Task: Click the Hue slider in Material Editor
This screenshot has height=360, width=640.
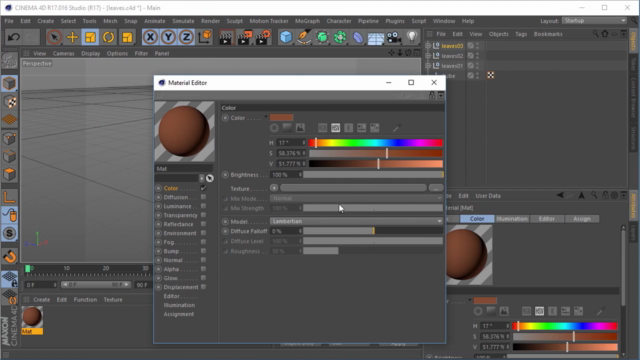Action: pos(376,142)
